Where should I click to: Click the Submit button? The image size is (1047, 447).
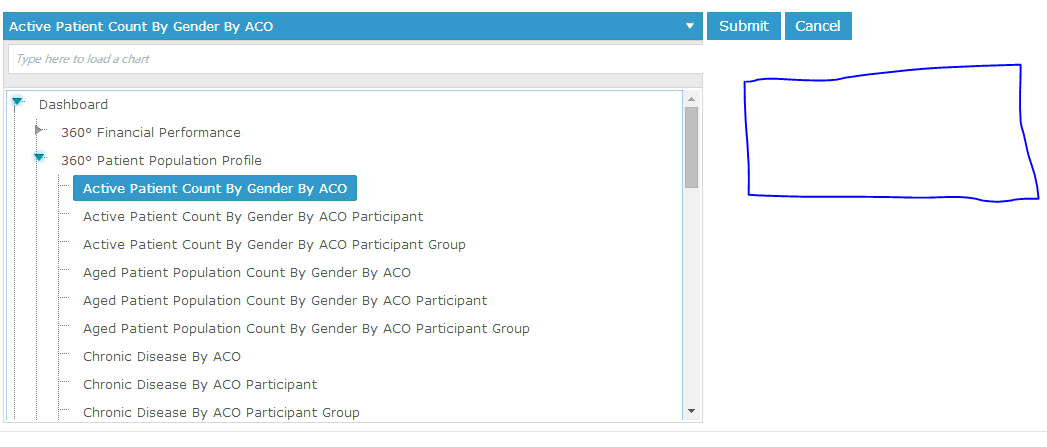(x=744, y=26)
